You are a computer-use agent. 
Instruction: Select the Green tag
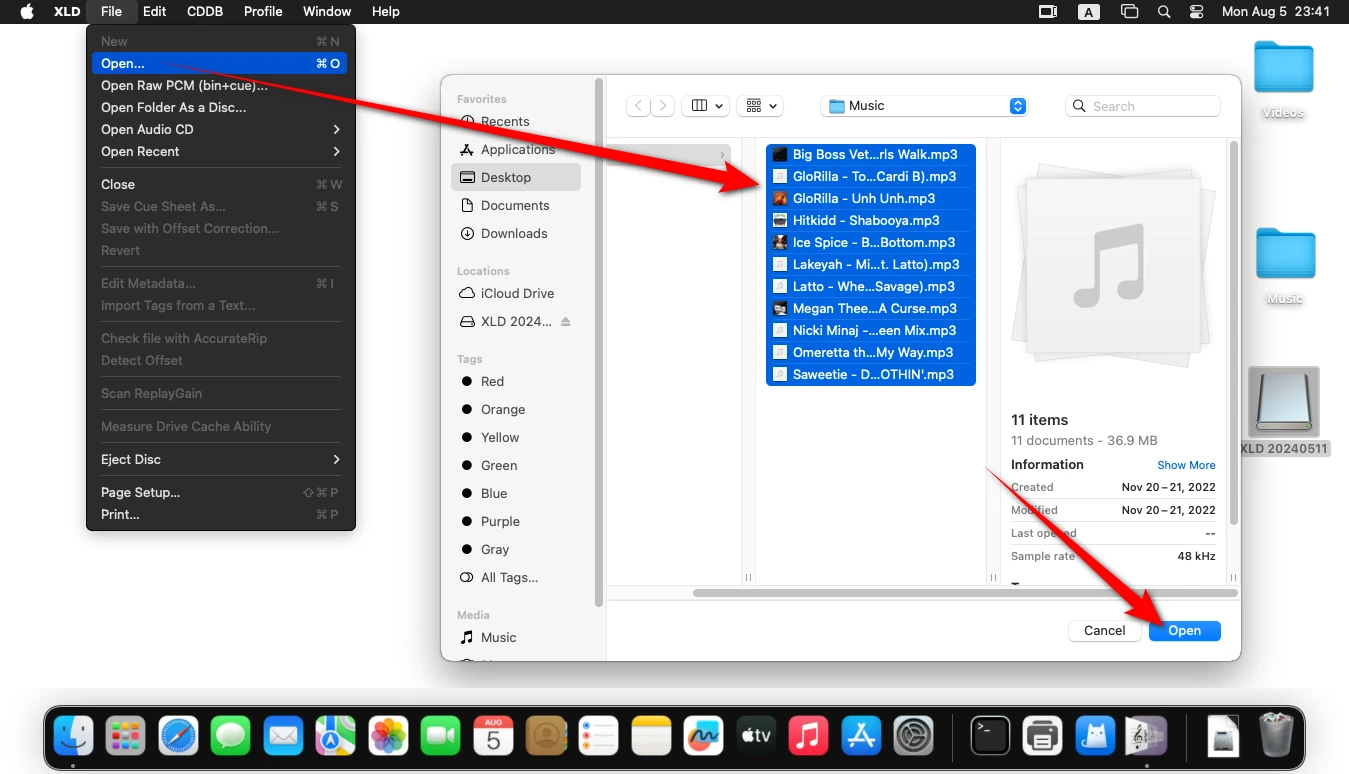(x=516, y=466)
